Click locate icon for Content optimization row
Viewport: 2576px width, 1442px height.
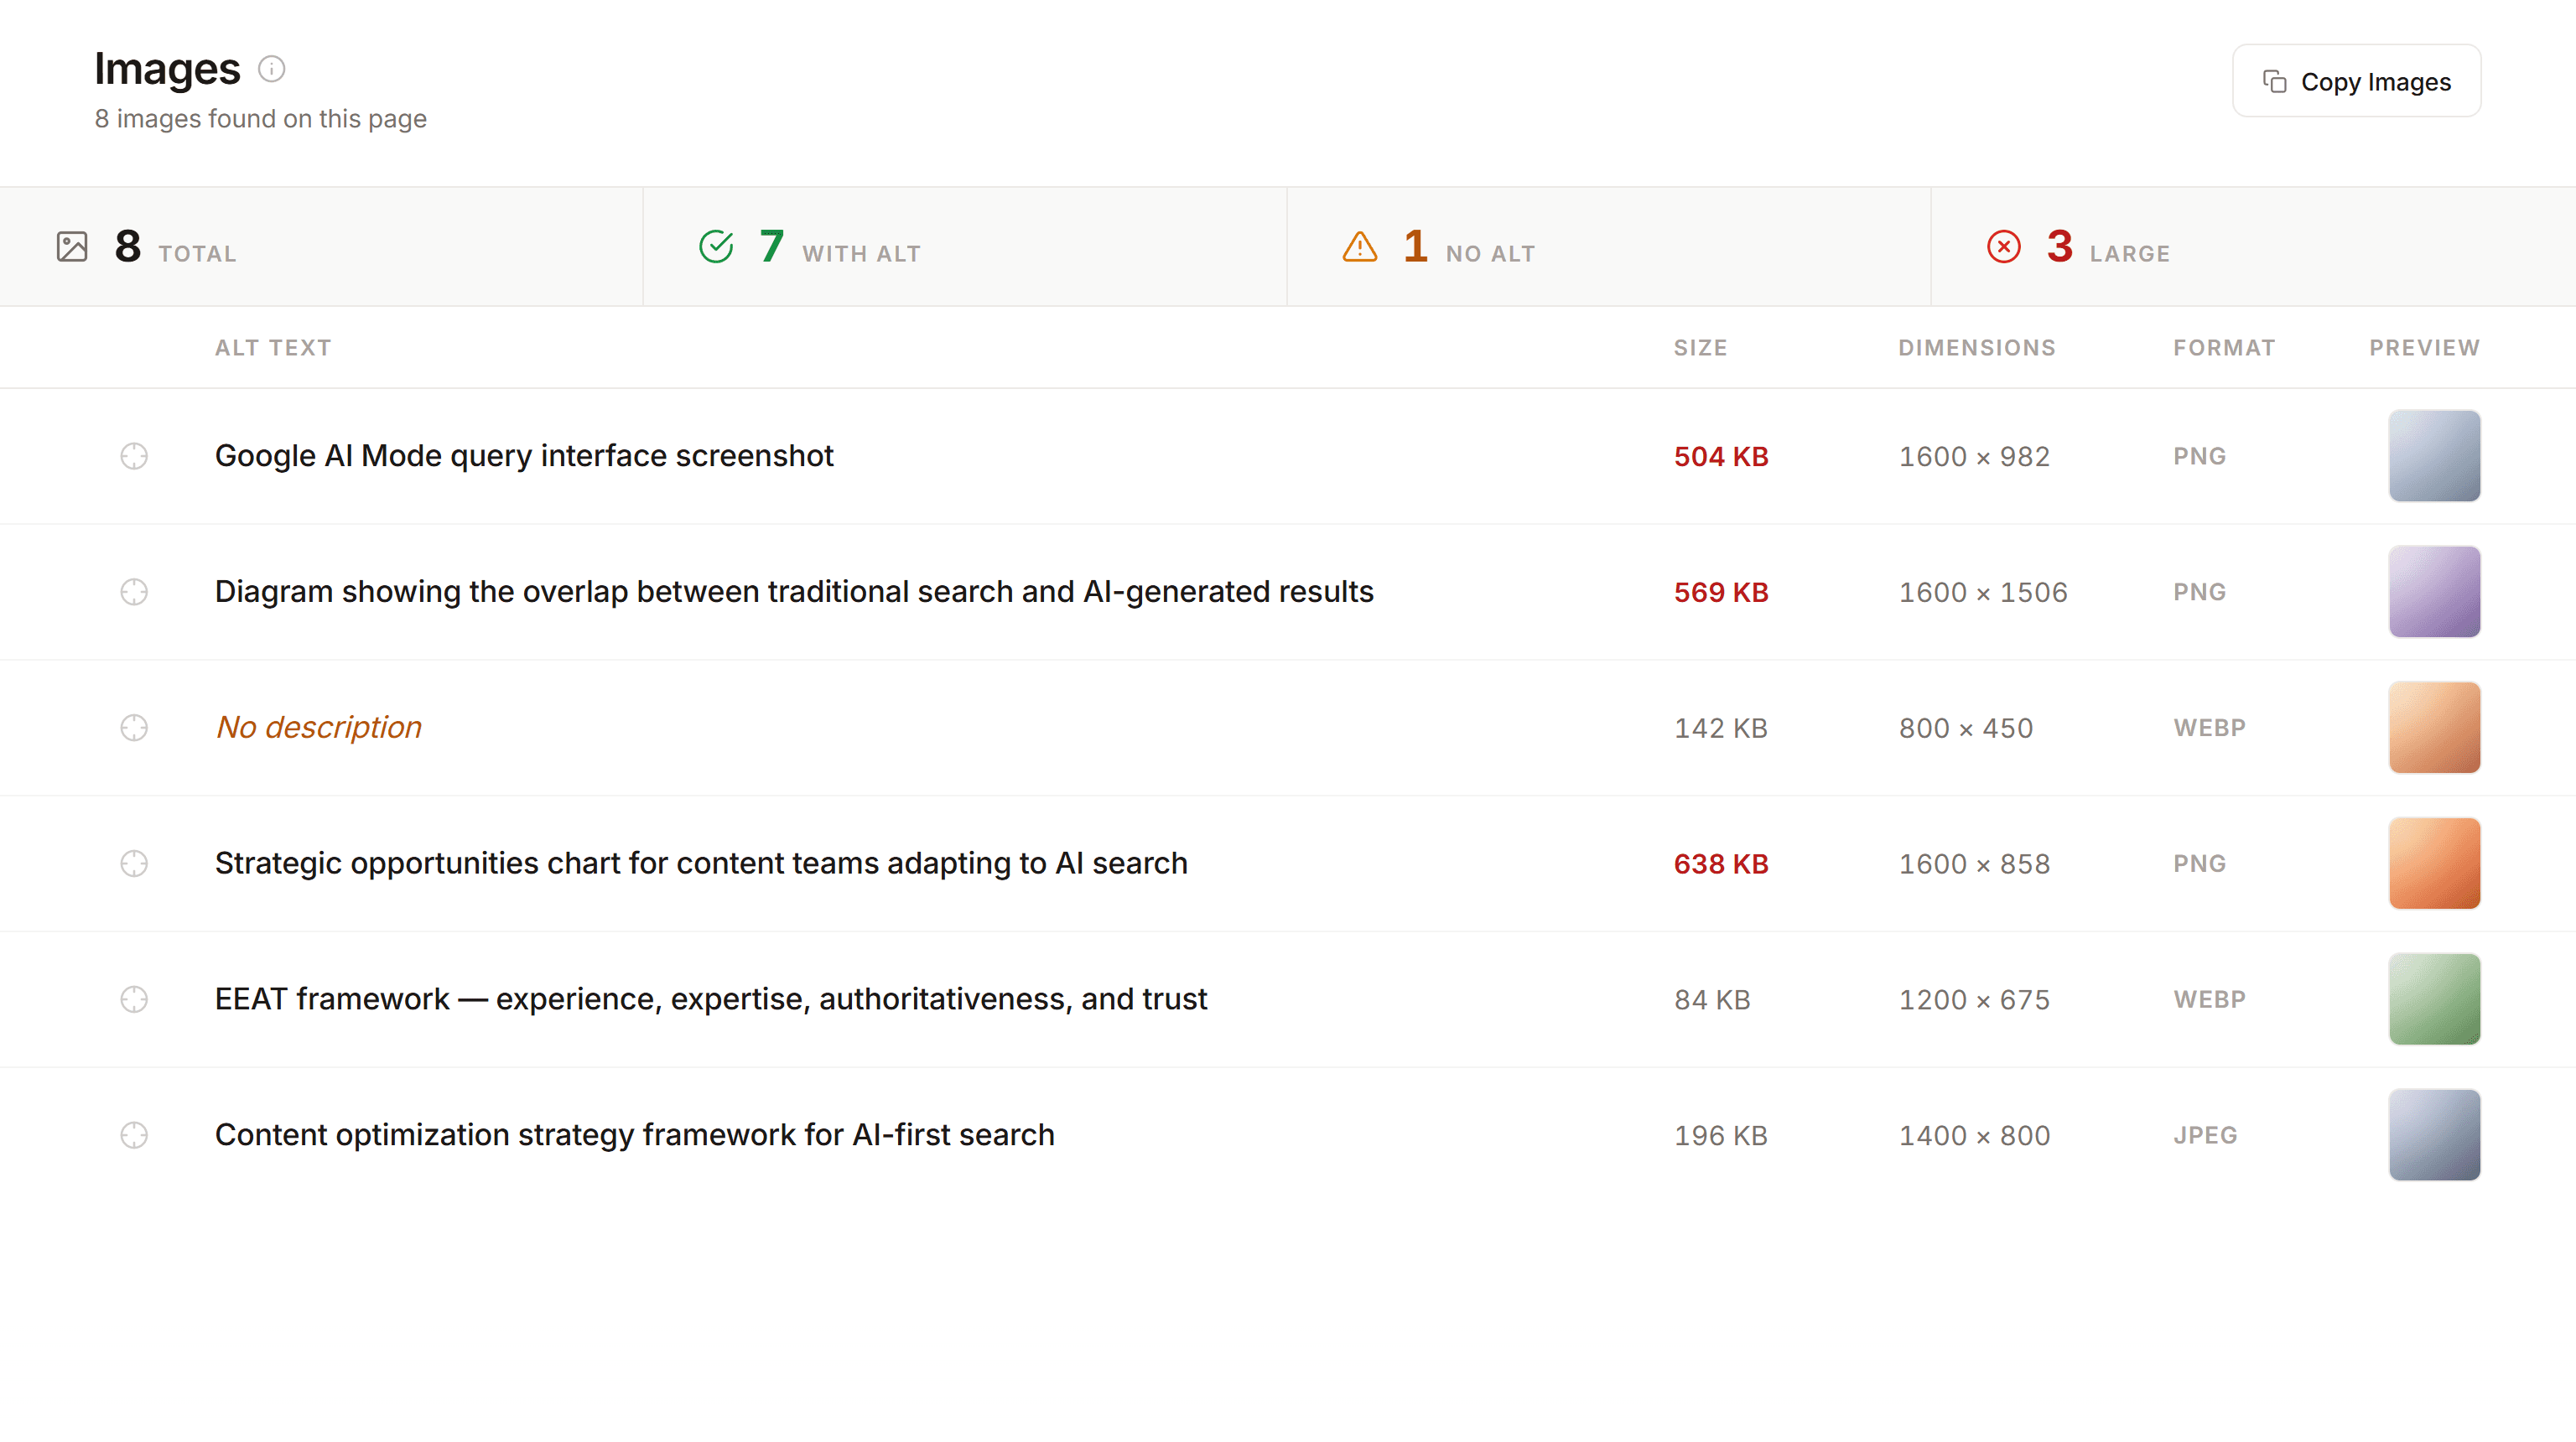tap(134, 1136)
